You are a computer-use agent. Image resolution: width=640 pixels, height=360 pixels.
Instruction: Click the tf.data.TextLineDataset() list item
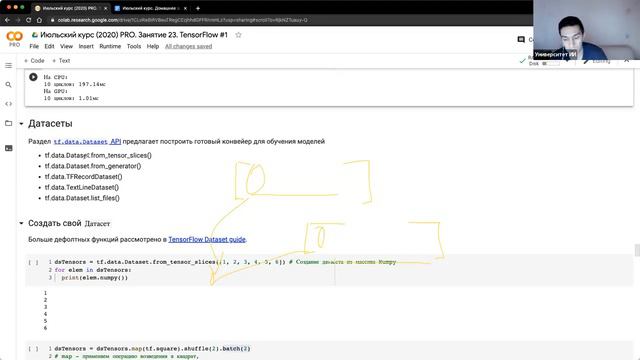tap(82, 187)
